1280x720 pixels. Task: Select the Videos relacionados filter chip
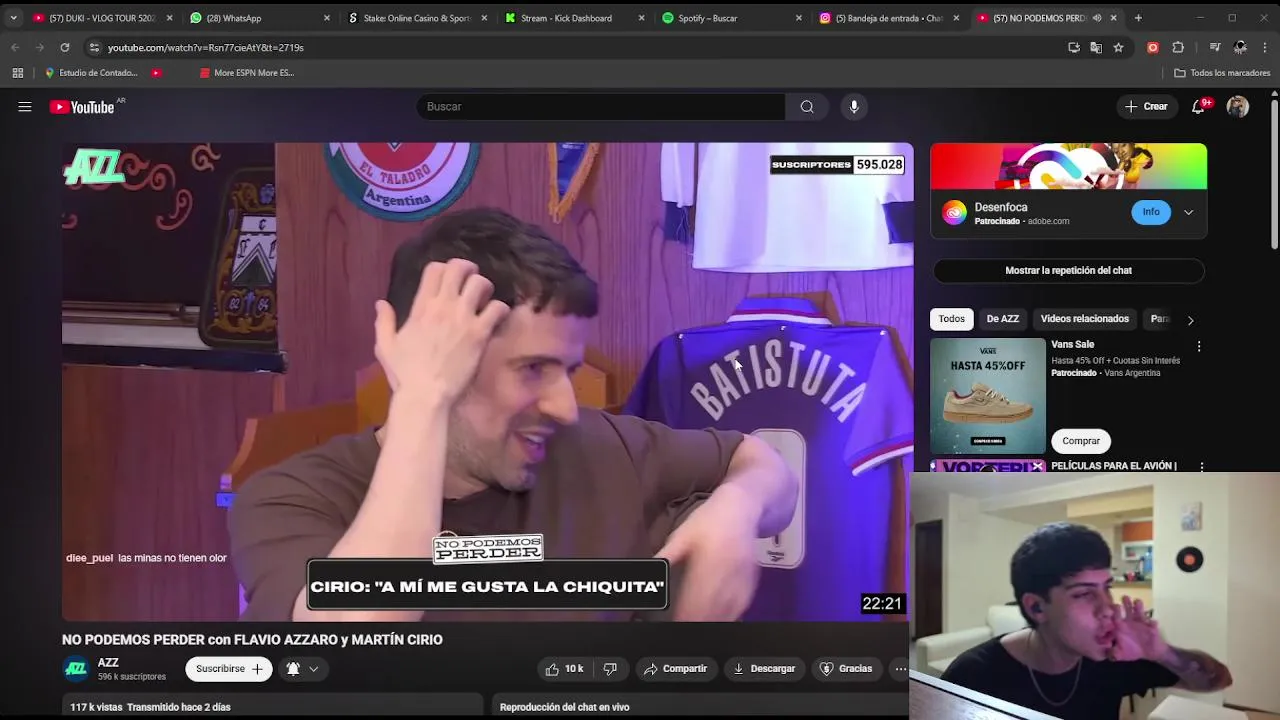pyautogui.click(x=1084, y=319)
